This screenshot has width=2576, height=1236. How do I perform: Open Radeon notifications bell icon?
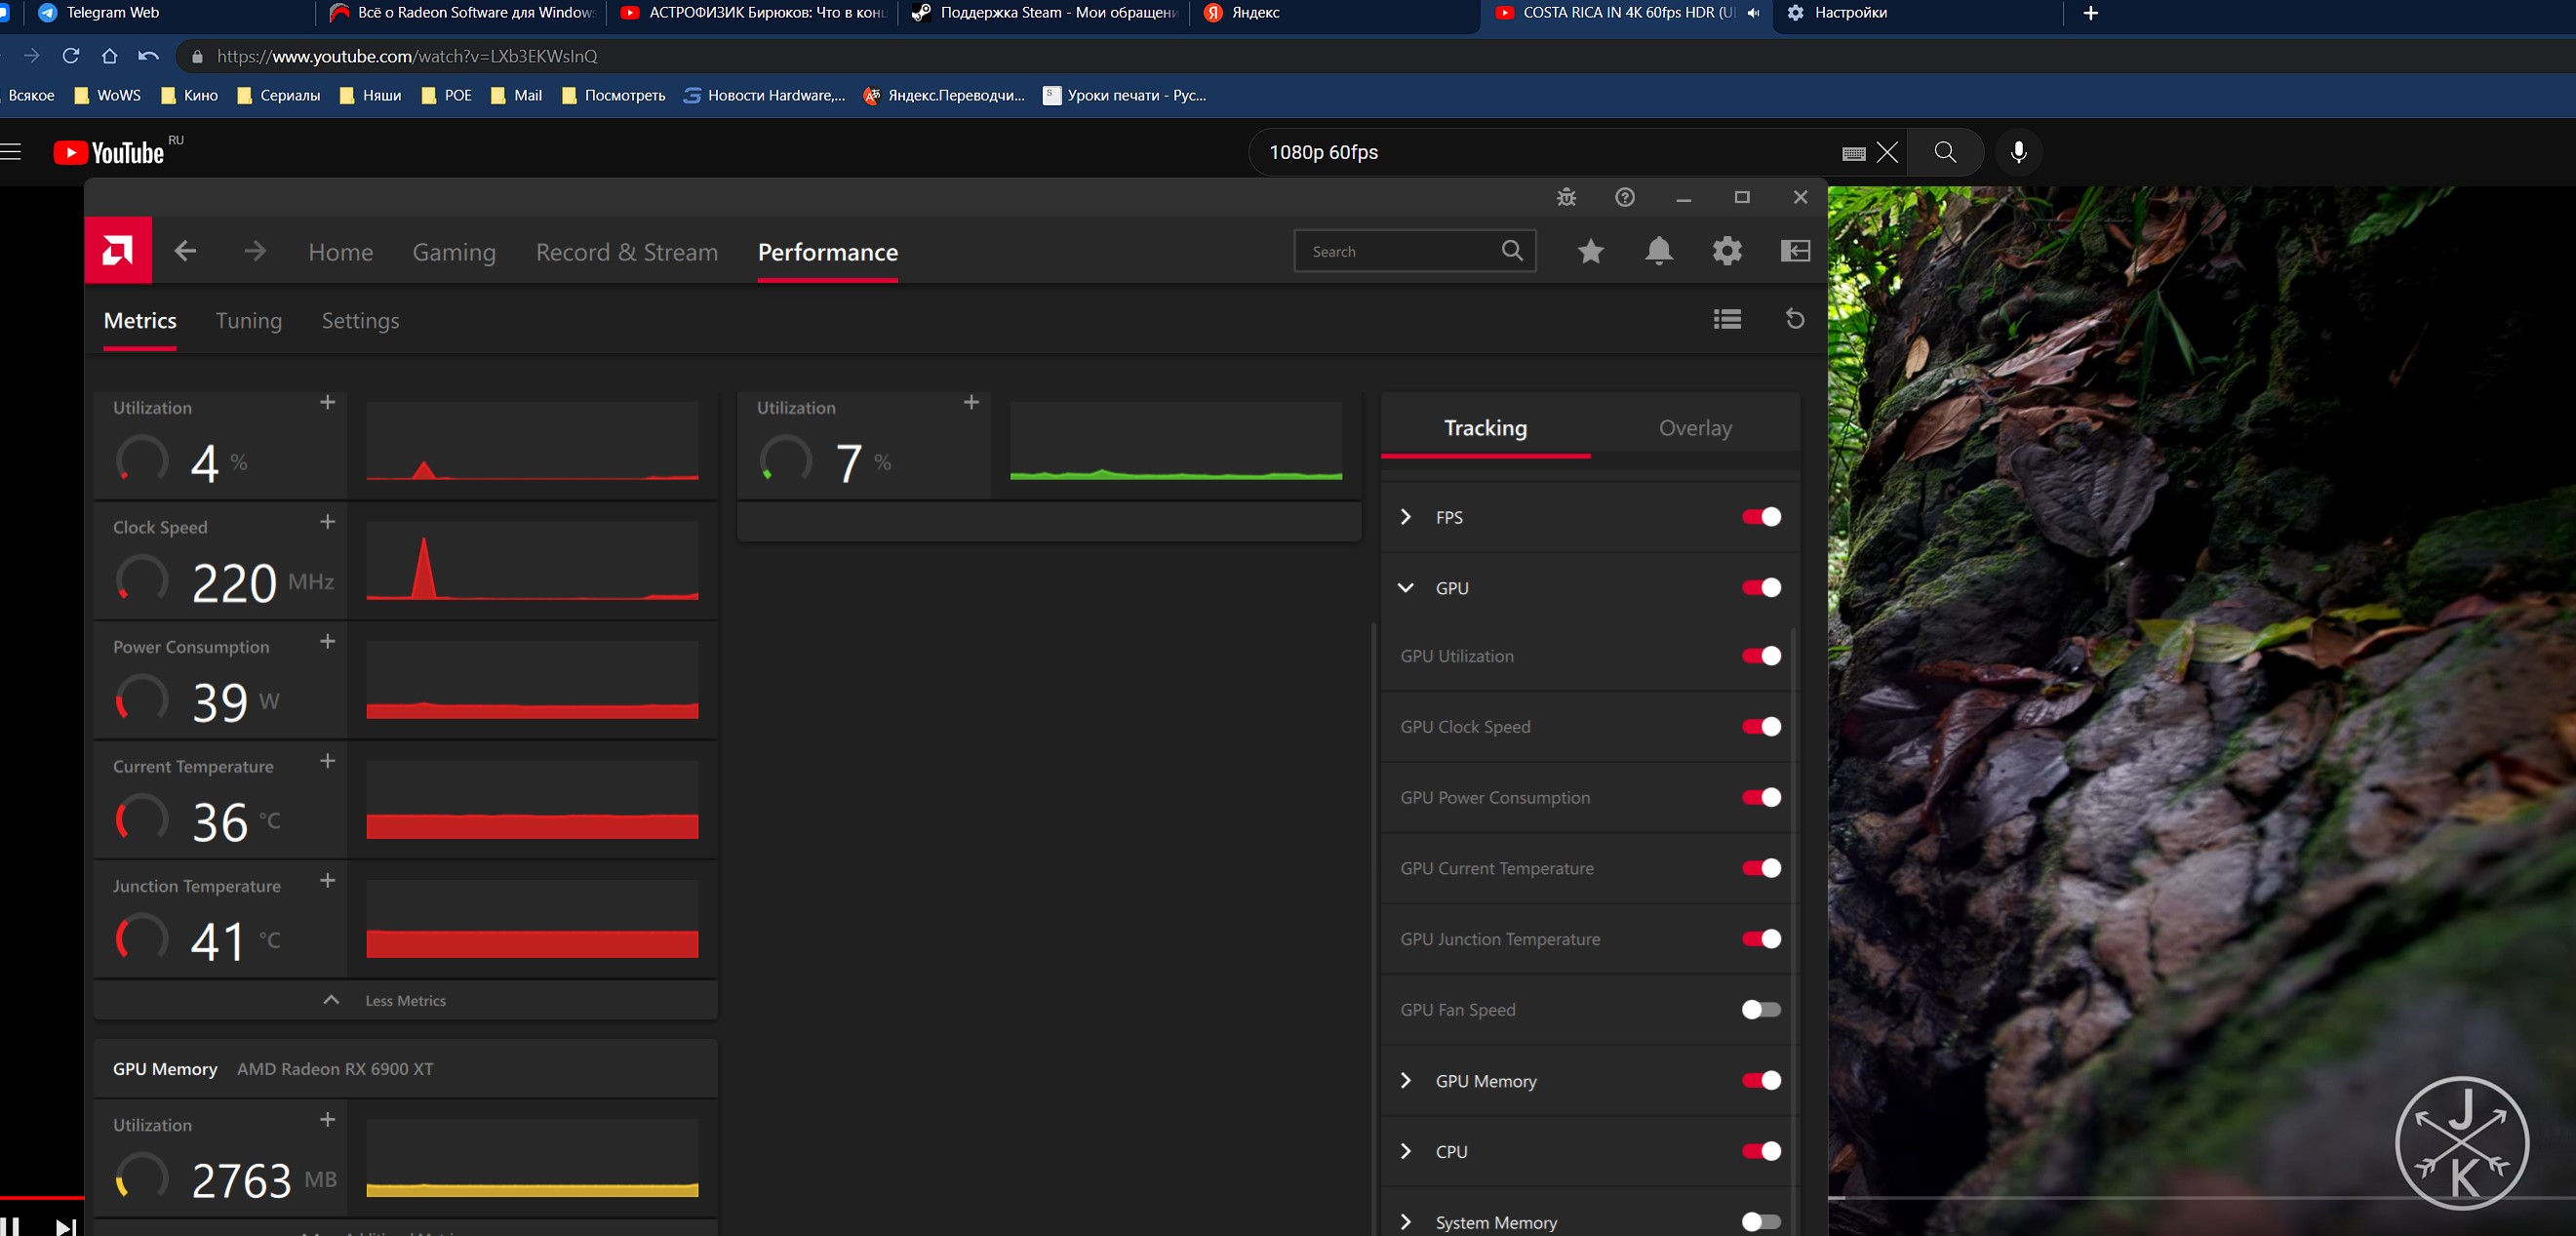point(1658,251)
